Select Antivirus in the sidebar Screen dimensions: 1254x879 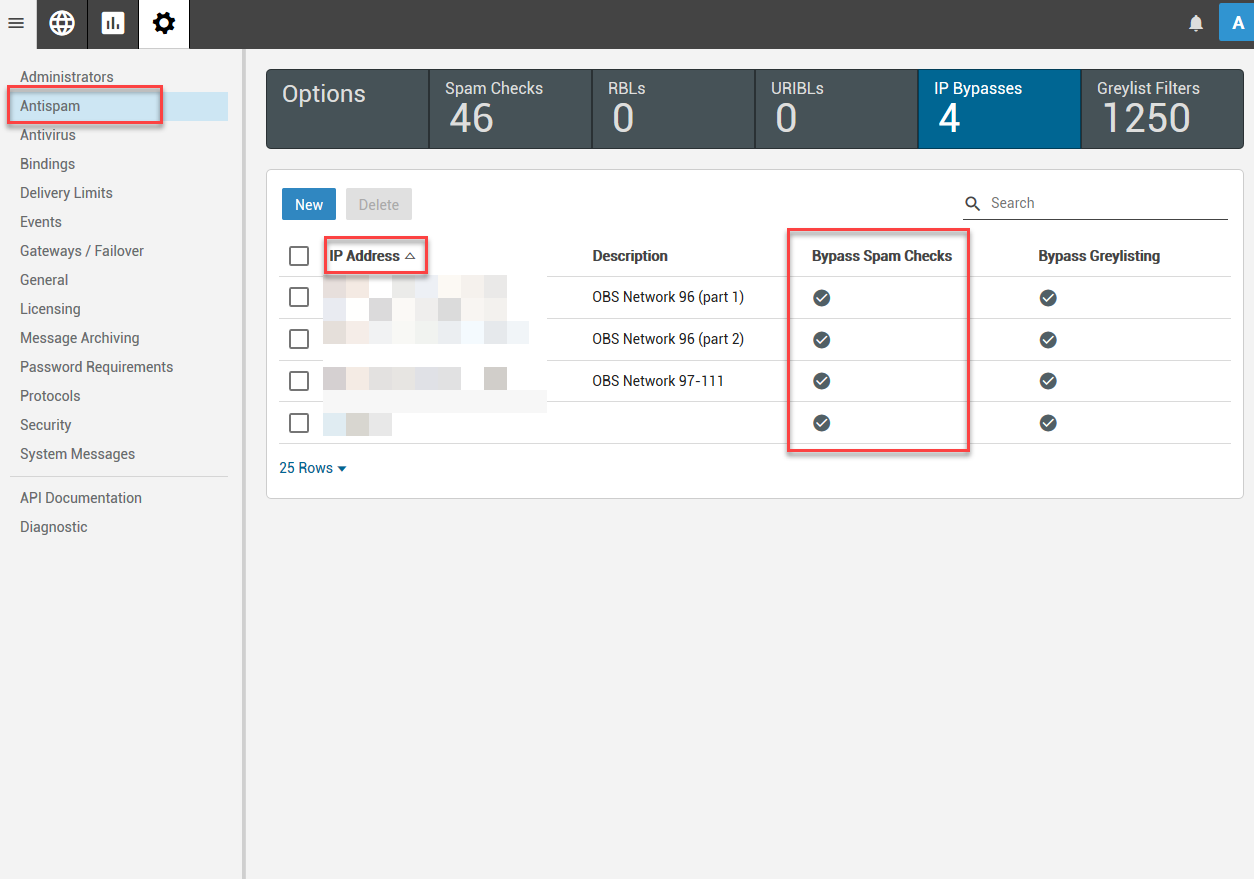[48, 135]
